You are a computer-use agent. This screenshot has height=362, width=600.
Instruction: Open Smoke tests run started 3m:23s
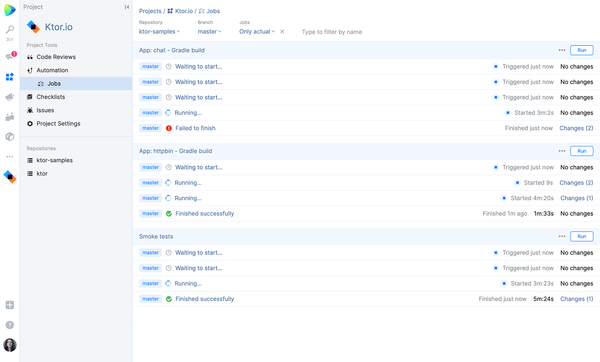click(x=188, y=284)
